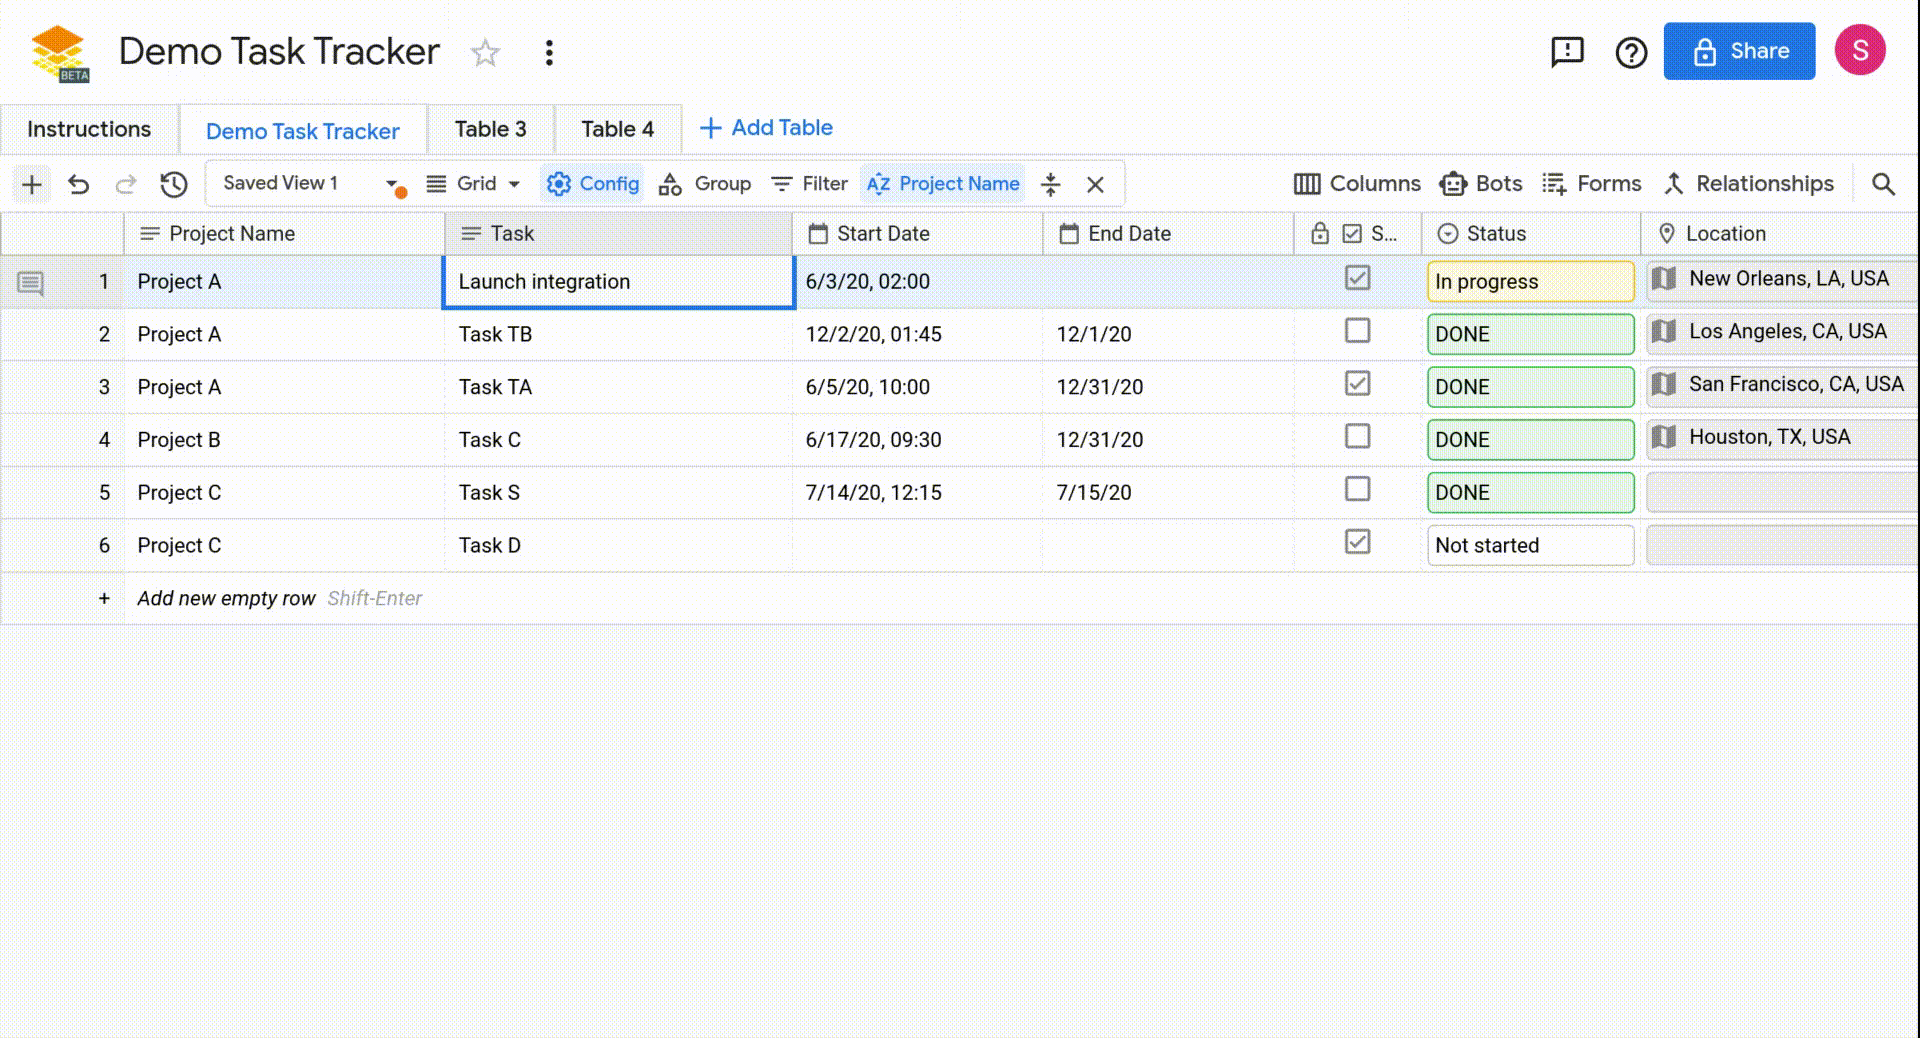Open the In progress status dropdown

pos(1530,282)
